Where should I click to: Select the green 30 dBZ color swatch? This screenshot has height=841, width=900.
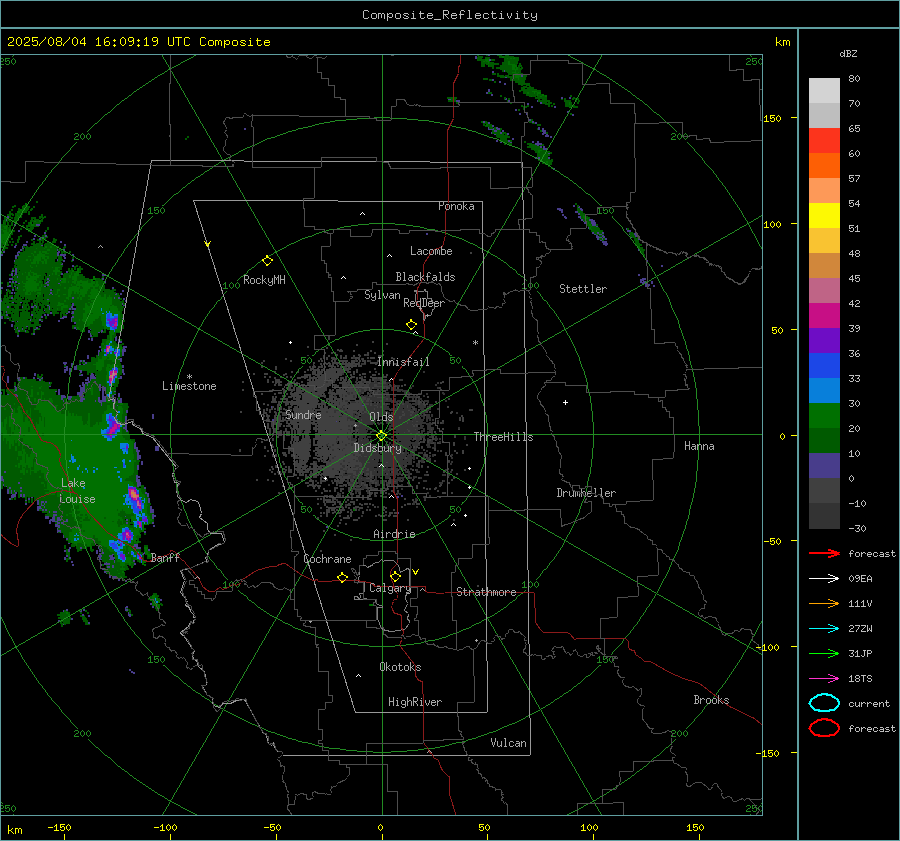tap(824, 416)
